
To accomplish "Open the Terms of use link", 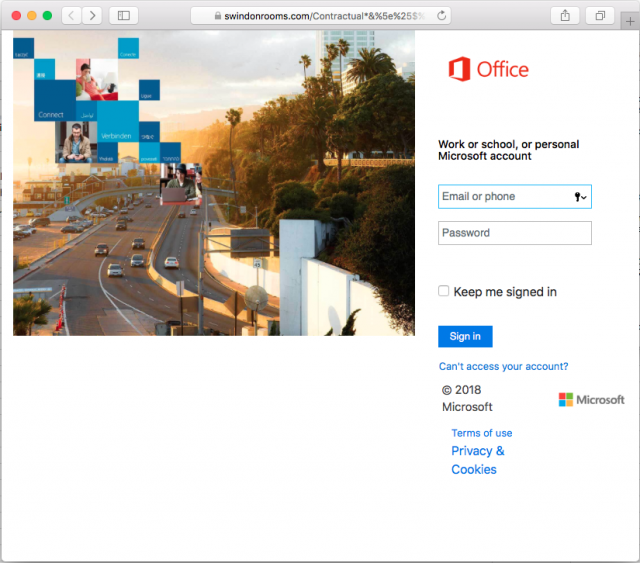I will point(482,433).
